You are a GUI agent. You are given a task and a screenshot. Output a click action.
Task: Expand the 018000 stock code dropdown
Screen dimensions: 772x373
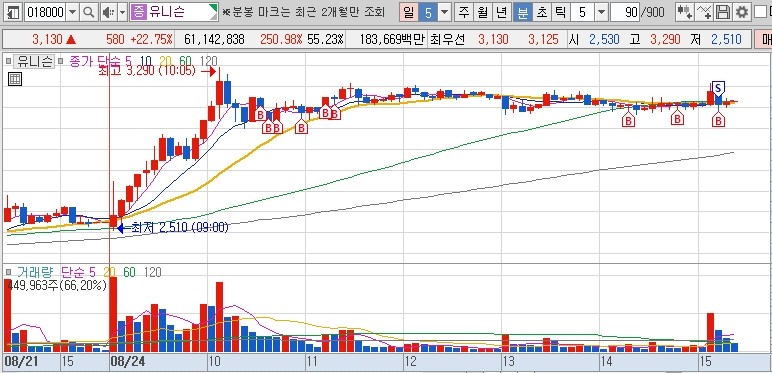tap(72, 13)
